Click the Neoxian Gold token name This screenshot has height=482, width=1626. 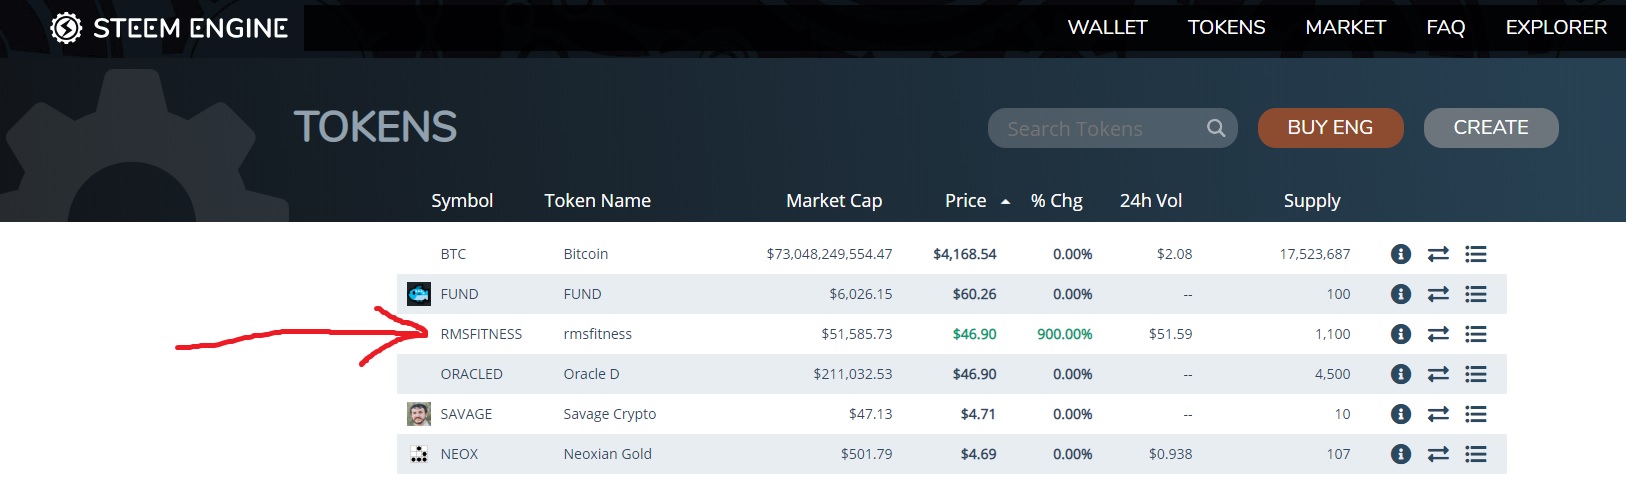pos(607,454)
